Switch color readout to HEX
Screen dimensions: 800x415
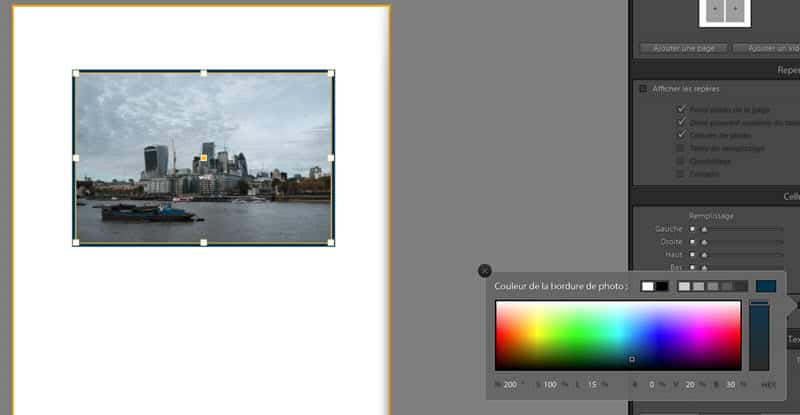pos(768,385)
